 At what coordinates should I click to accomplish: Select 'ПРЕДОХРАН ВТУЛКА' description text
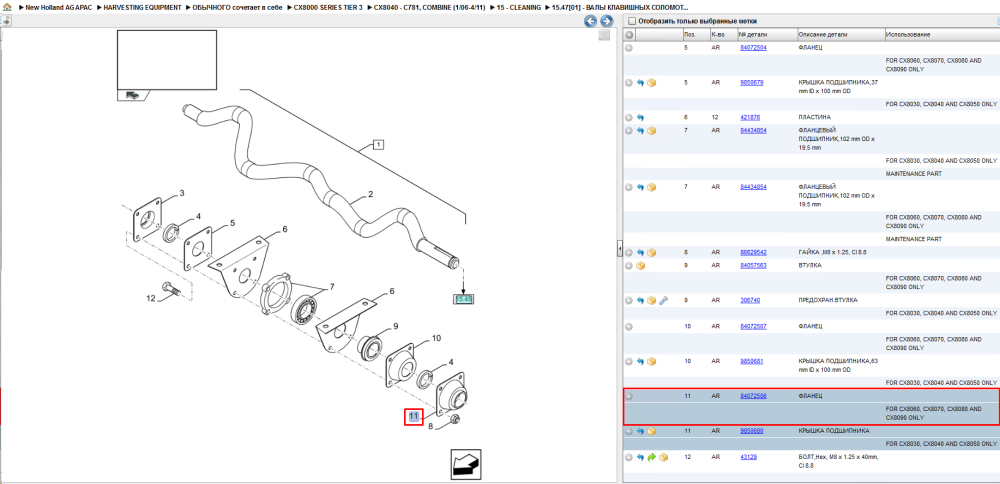click(x=828, y=300)
